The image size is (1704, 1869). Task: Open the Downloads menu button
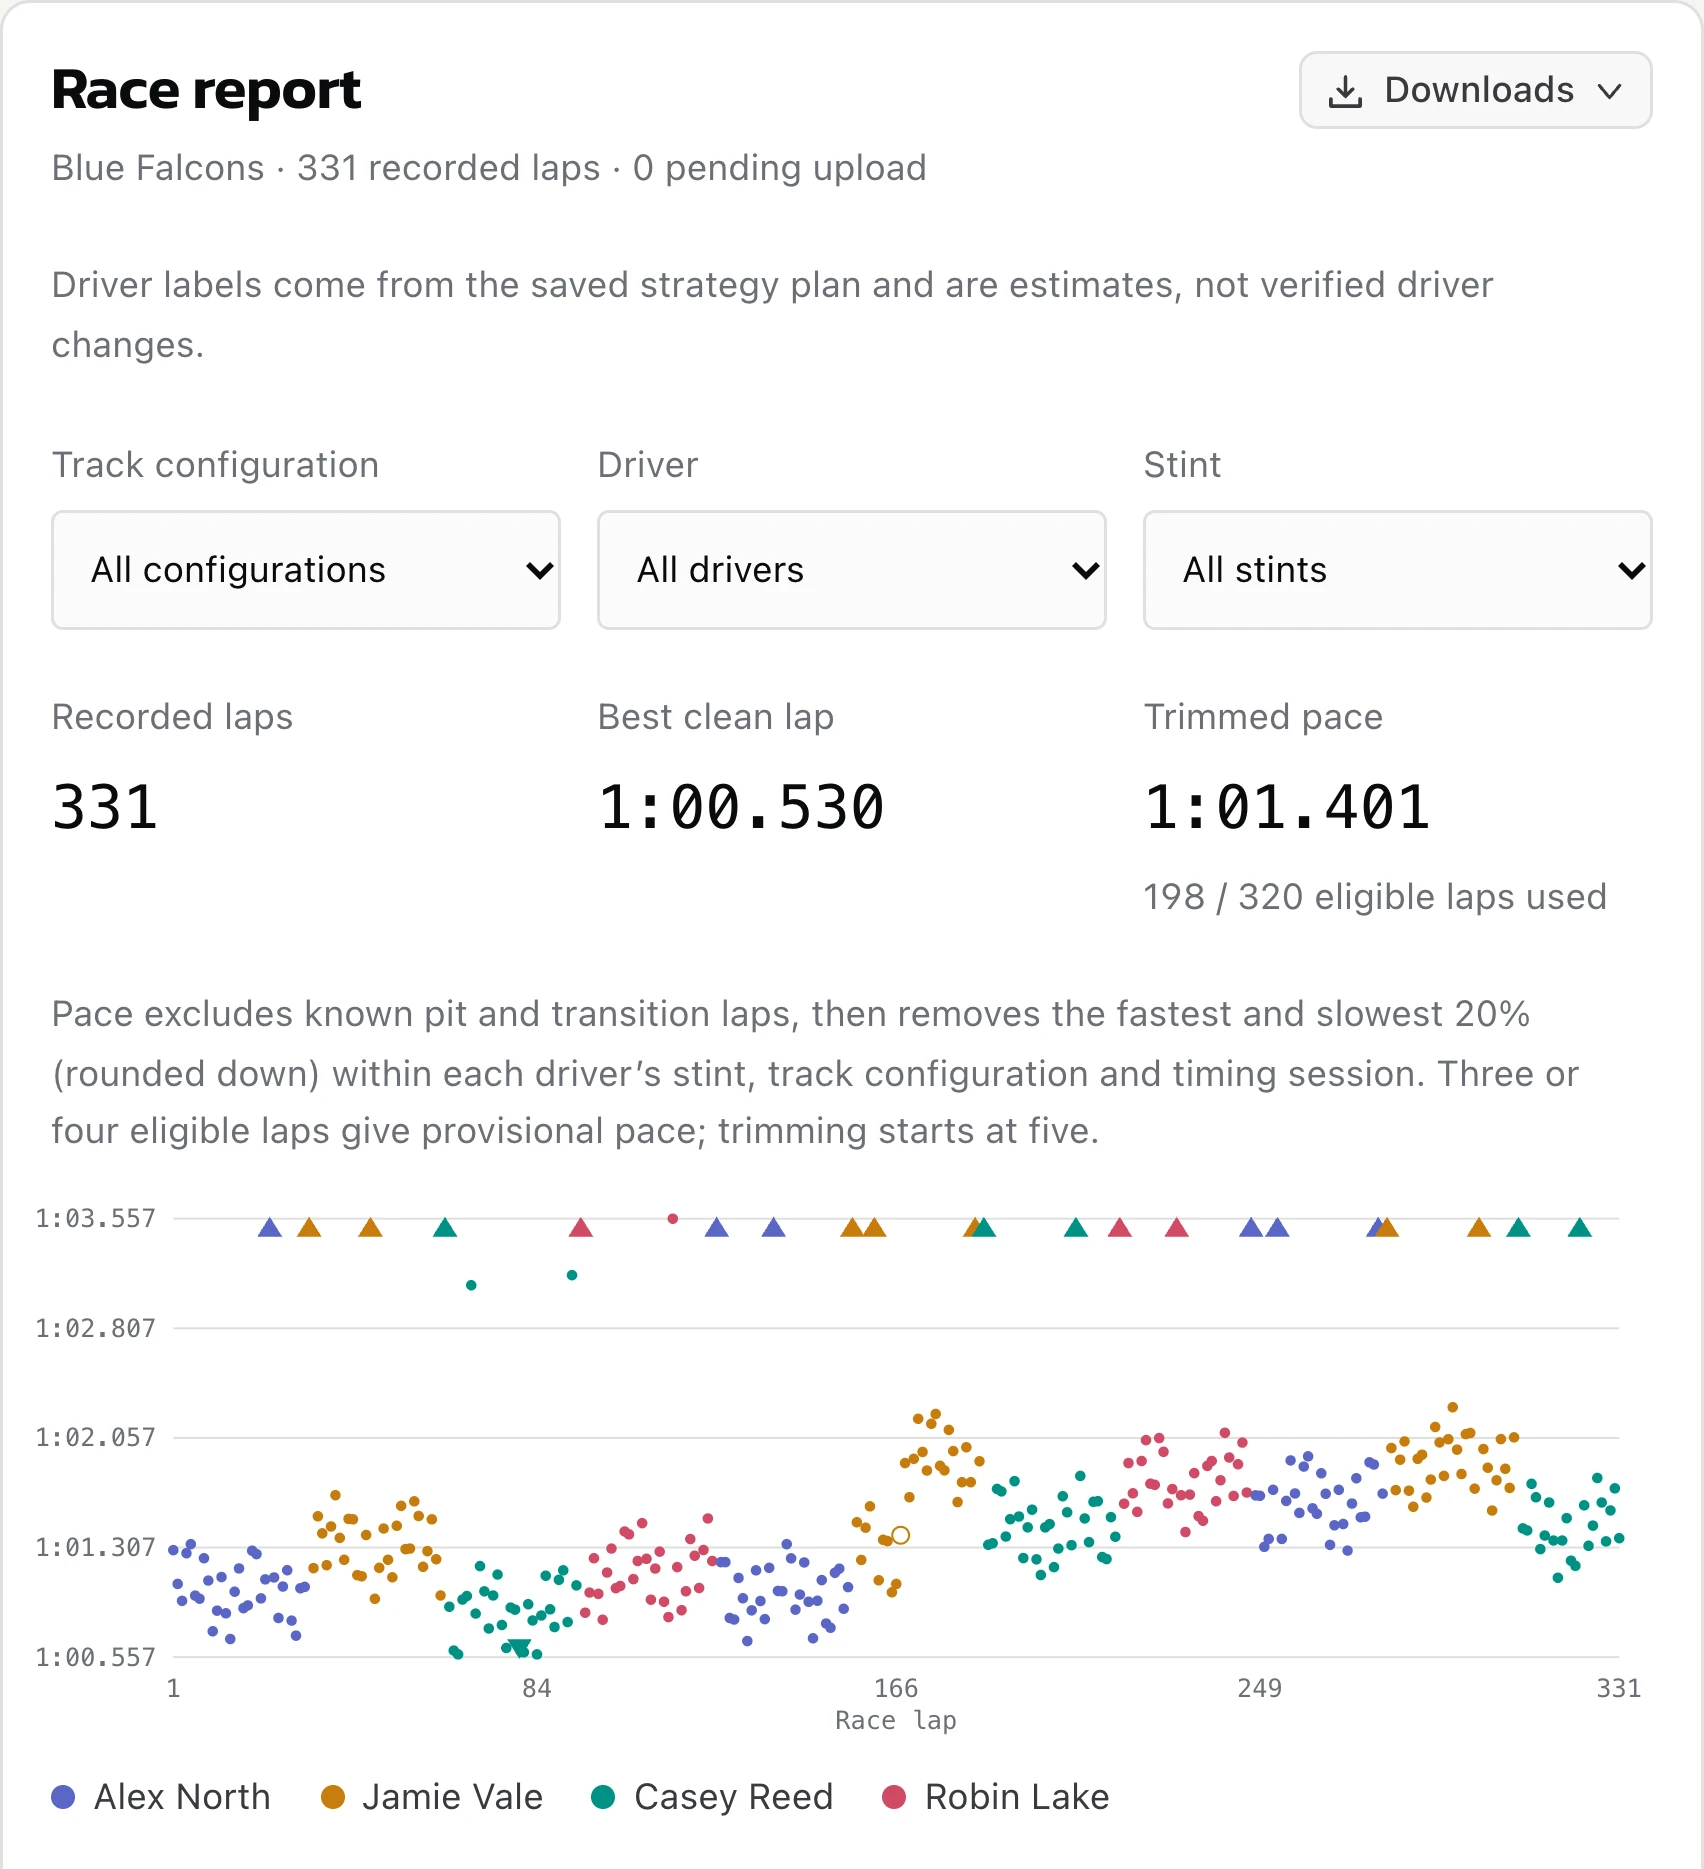point(1475,90)
